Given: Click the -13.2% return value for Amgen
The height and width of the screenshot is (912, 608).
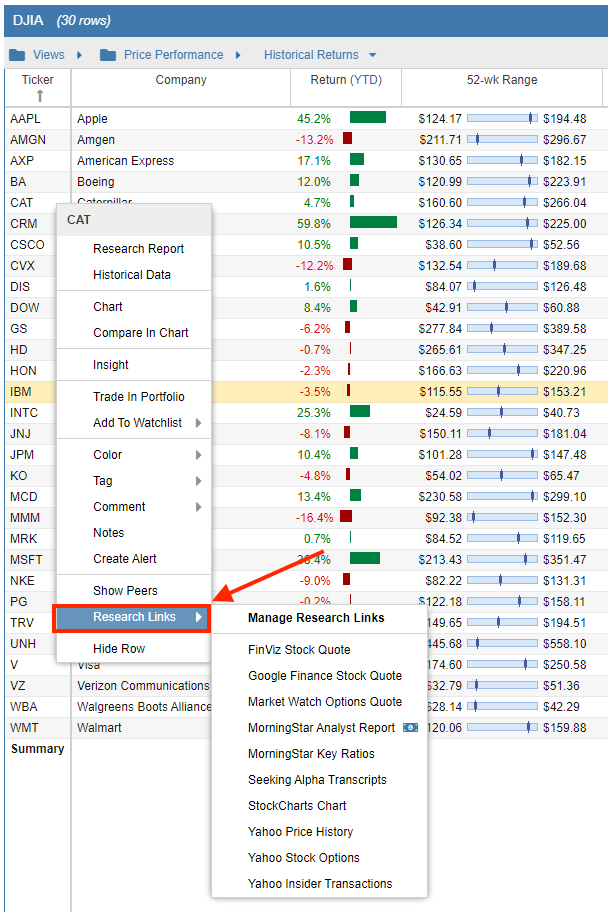Looking at the screenshot, I should click(x=314, y=140).
